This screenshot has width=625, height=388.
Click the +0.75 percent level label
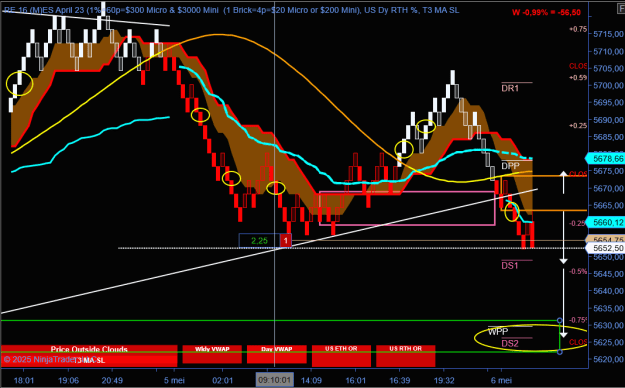(578, 29)
